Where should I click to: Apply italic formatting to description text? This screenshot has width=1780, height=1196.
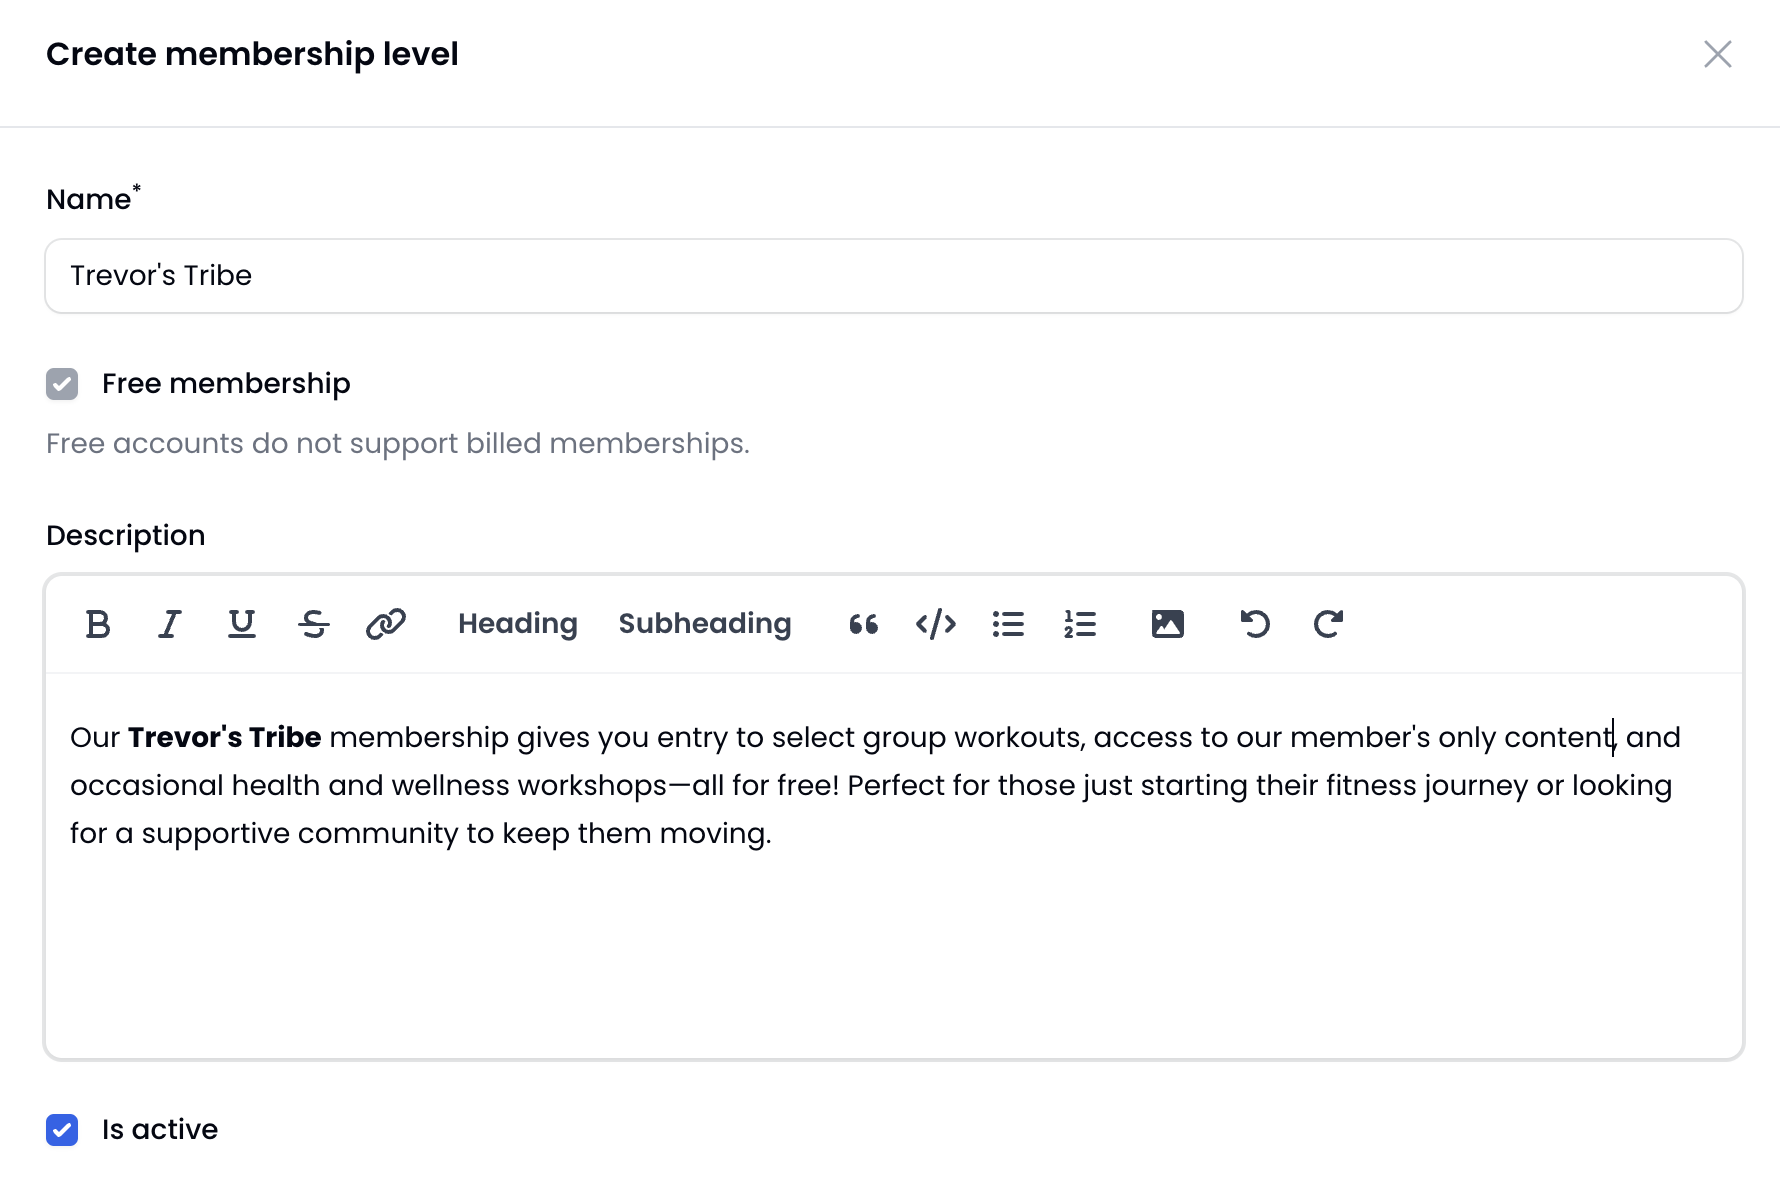(x=170, y=624)
